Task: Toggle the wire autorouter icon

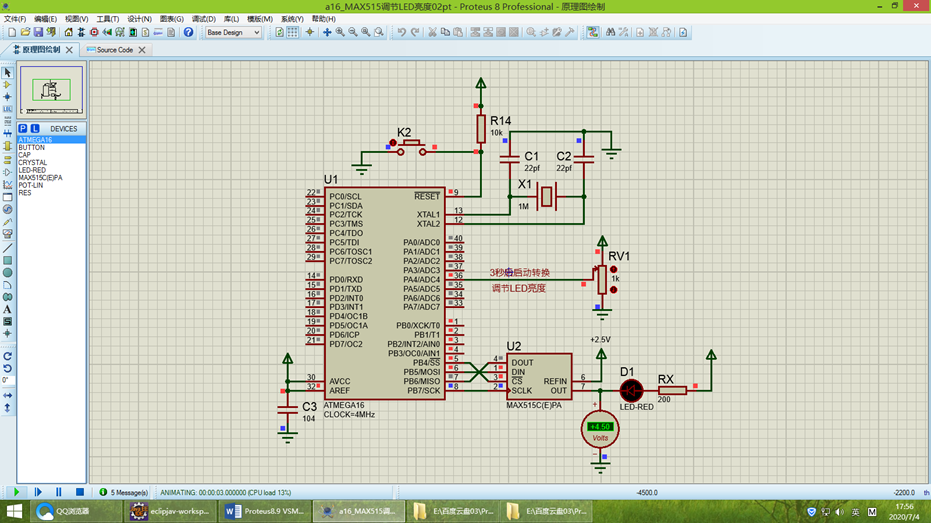Action: (593, 33)
